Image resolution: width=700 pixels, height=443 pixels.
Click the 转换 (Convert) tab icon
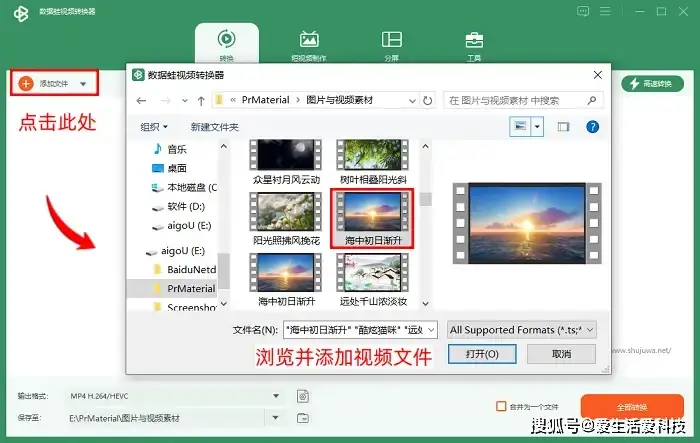tap(226, 41)
